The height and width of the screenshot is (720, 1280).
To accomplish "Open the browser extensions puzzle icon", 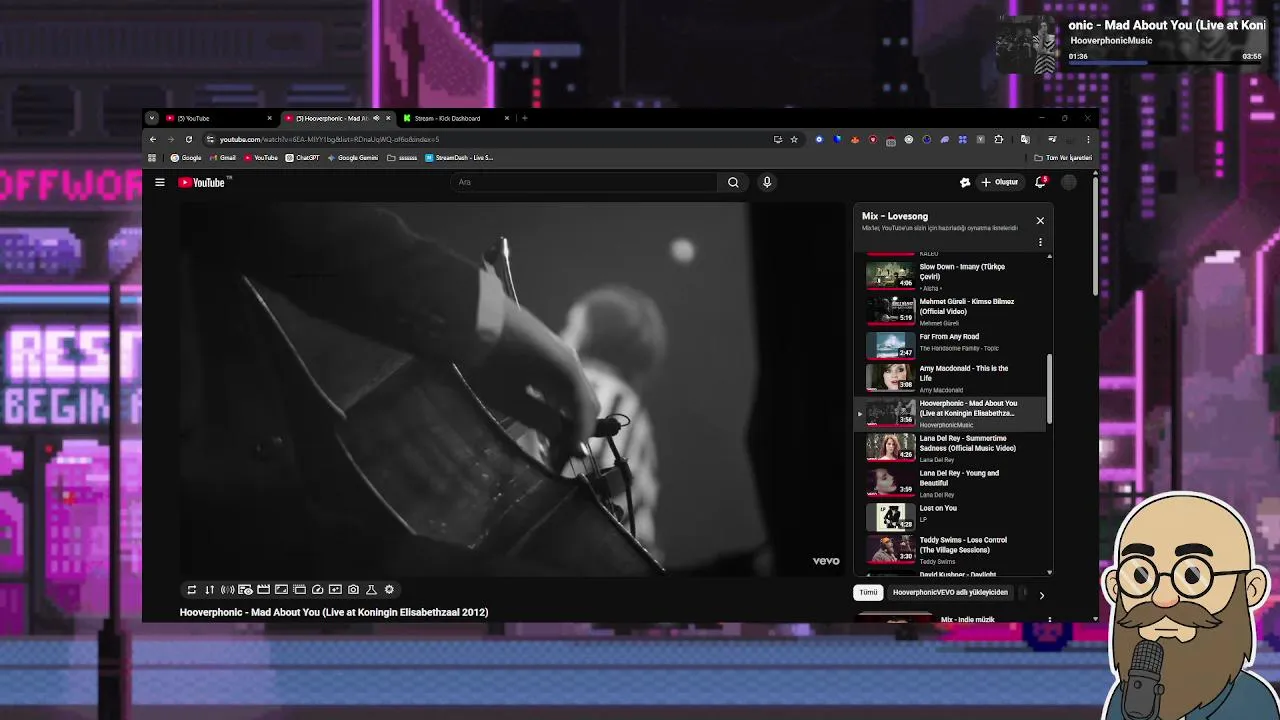I will tap(998, 139).
